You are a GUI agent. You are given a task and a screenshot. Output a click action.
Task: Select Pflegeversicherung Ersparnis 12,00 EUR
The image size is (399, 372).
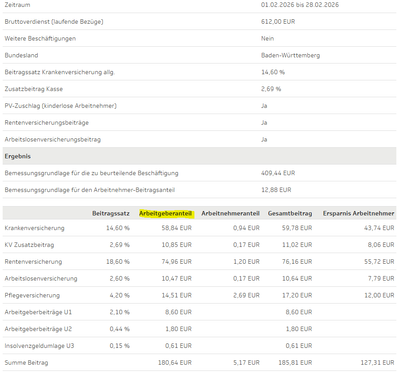point(379,296)
